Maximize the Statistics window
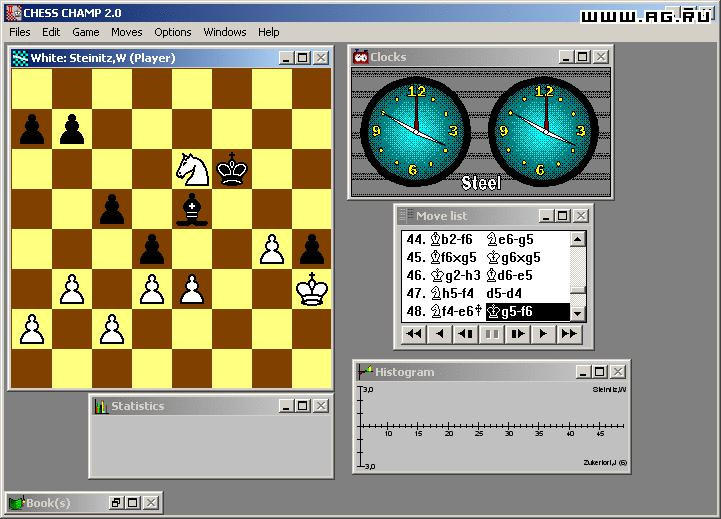Screen dimensions: 721x519 303,405
